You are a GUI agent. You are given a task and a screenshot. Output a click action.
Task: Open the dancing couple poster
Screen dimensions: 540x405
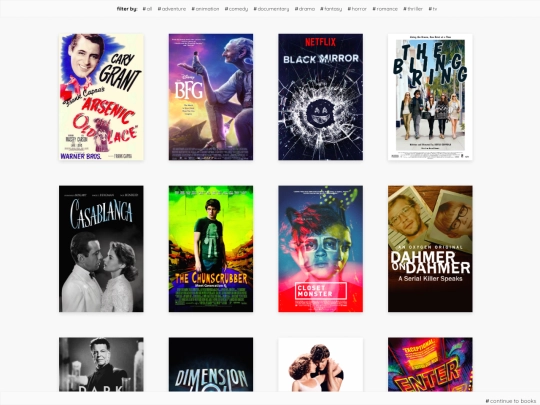click(320, 364)
